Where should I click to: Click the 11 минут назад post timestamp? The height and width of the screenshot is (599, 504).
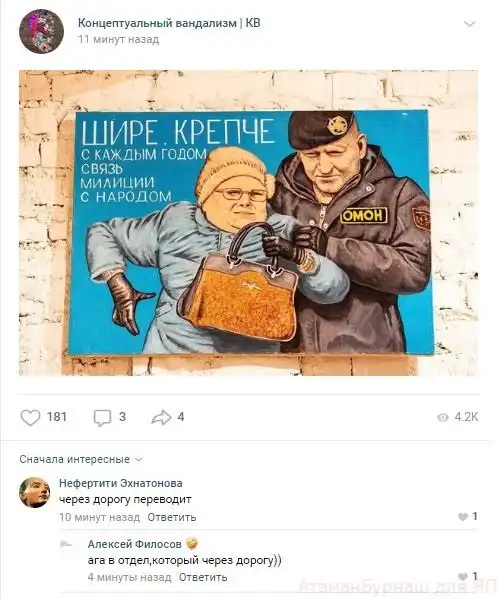tap(118, 40)
